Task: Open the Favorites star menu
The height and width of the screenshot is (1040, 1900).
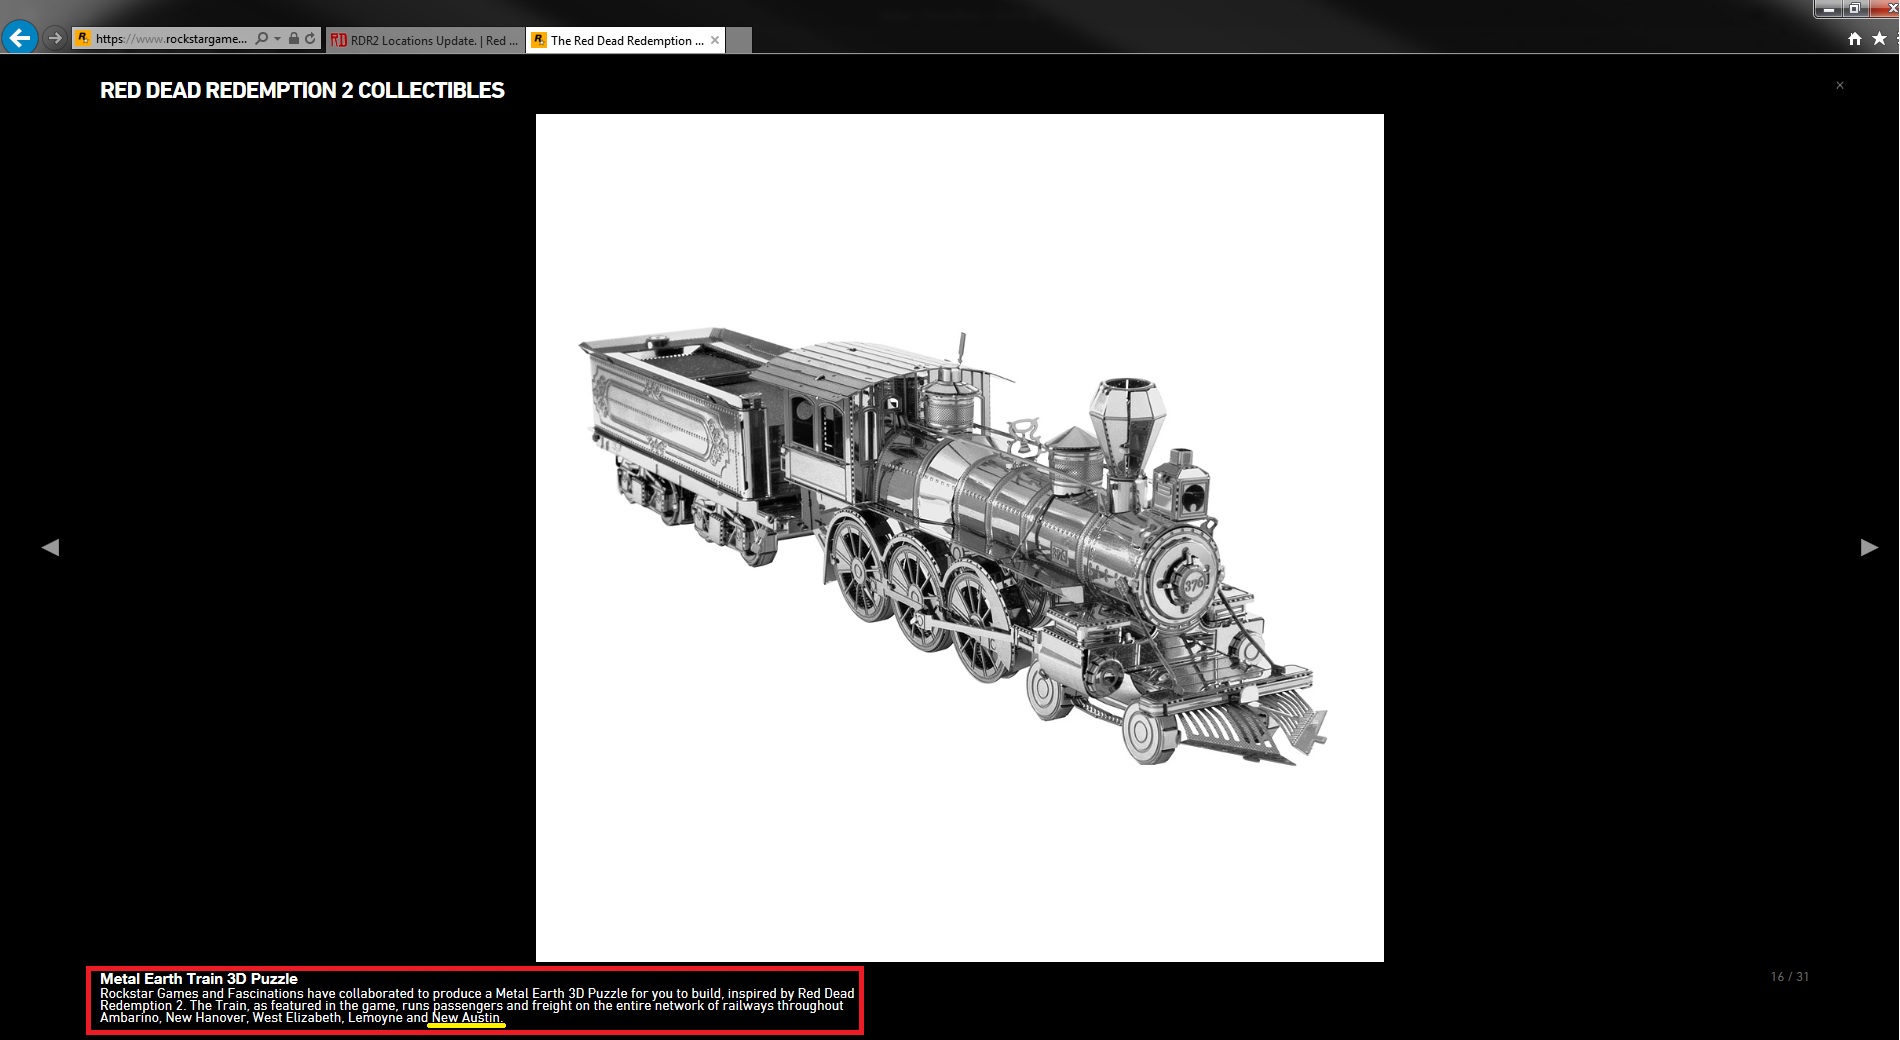Action: (1879, 39)
